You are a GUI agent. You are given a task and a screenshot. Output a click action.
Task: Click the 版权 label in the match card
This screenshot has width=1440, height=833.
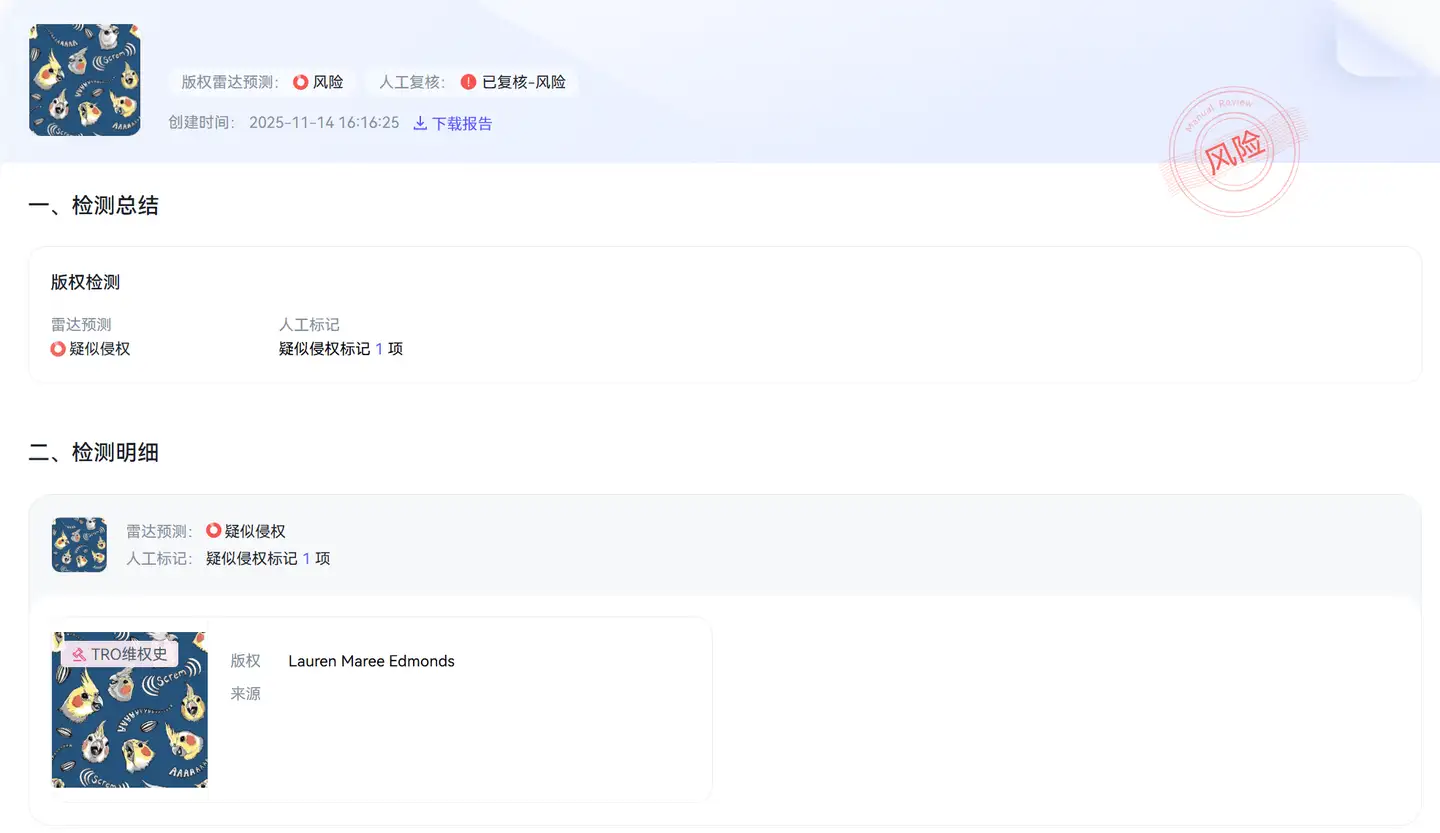(x=246, y=661)
